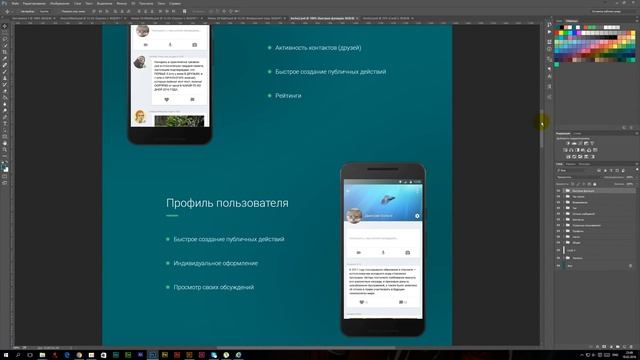640x360 pixels.
Task: Open the Фильтр menu
Action: (x=122, y=3)
